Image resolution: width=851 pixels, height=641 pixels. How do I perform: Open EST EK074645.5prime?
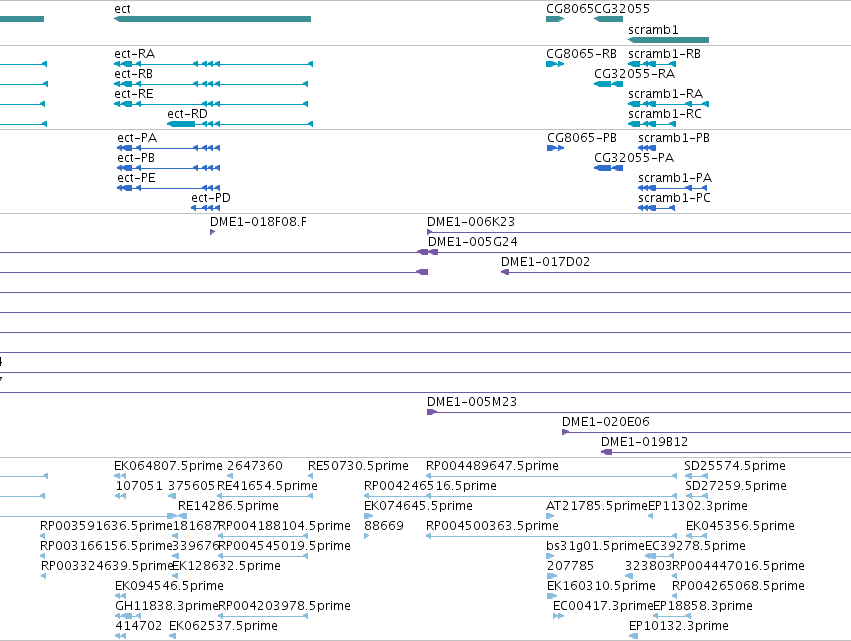[x=418, y=506]
